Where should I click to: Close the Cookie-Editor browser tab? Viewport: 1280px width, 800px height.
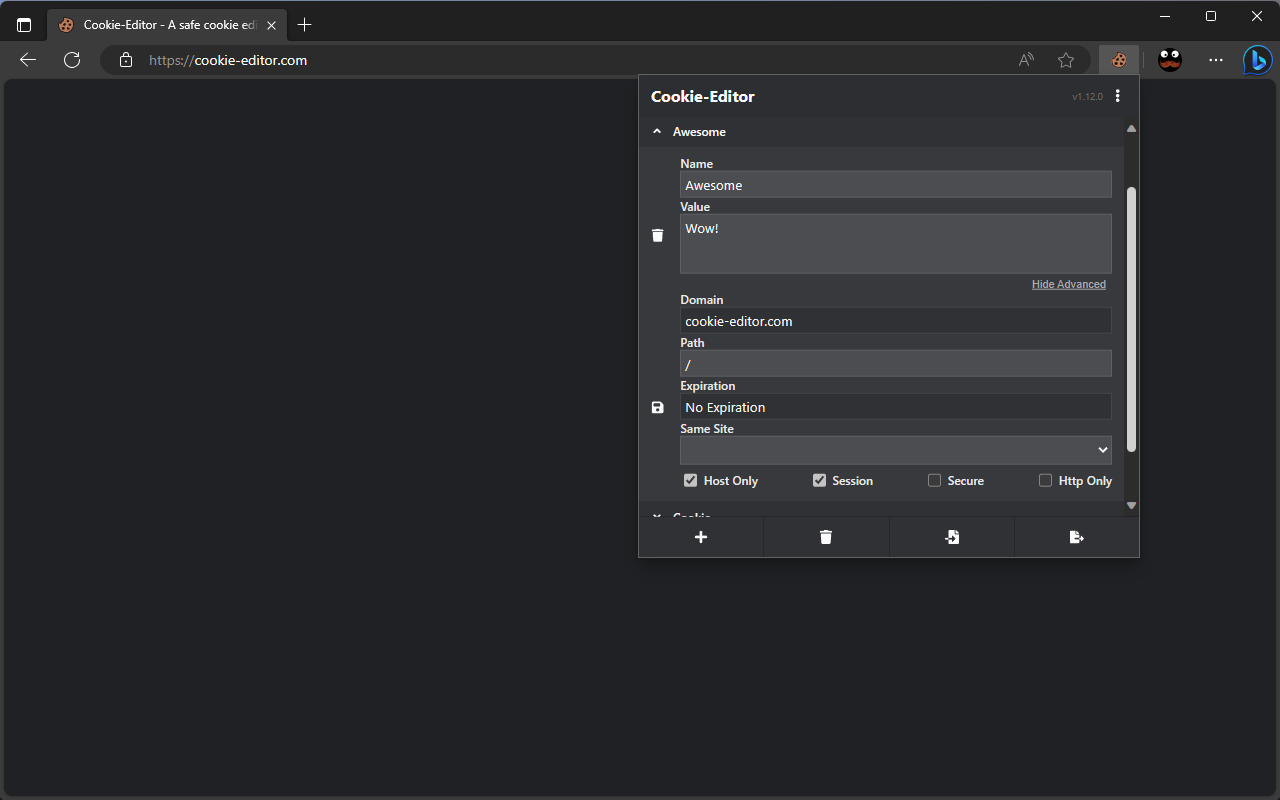(271, 25)
